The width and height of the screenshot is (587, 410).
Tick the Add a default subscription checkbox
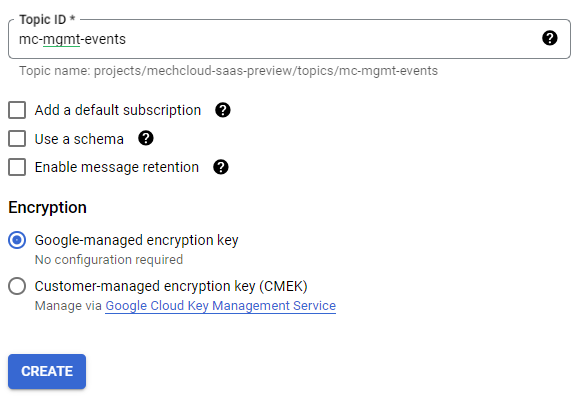(17, 110)
